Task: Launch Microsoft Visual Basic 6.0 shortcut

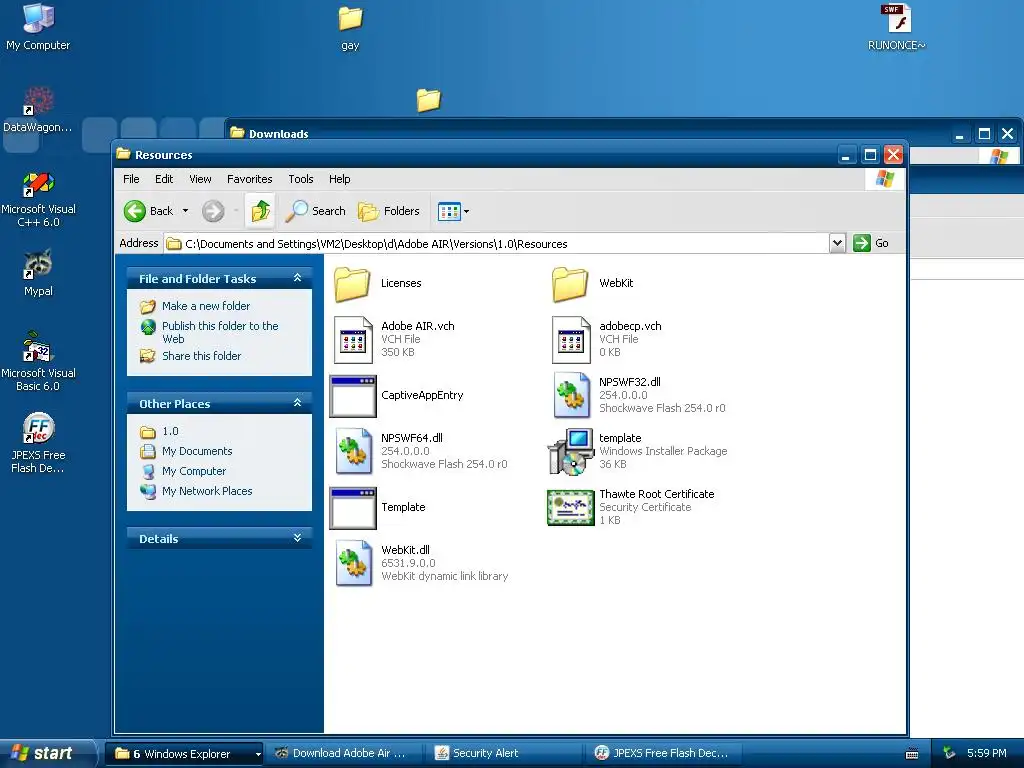Action: pyautogui.click(x=38, y=361)
